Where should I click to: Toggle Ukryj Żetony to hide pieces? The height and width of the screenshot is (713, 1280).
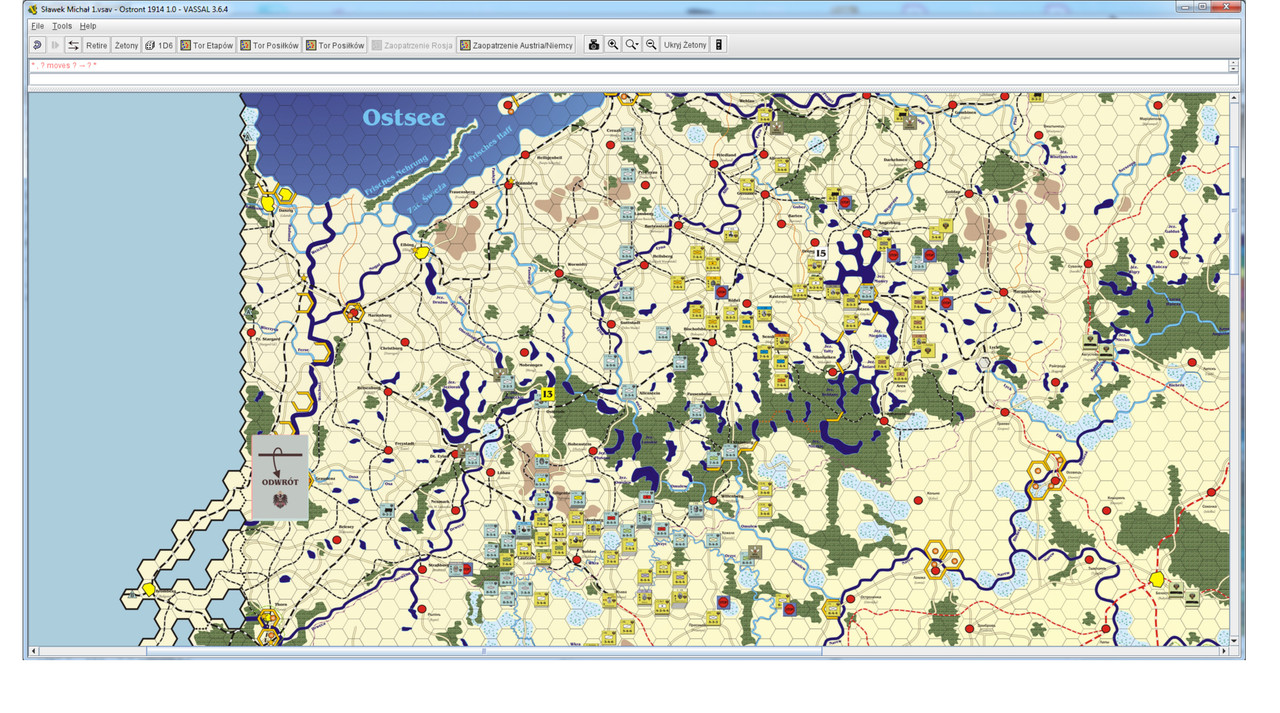(x=685, y=45)
